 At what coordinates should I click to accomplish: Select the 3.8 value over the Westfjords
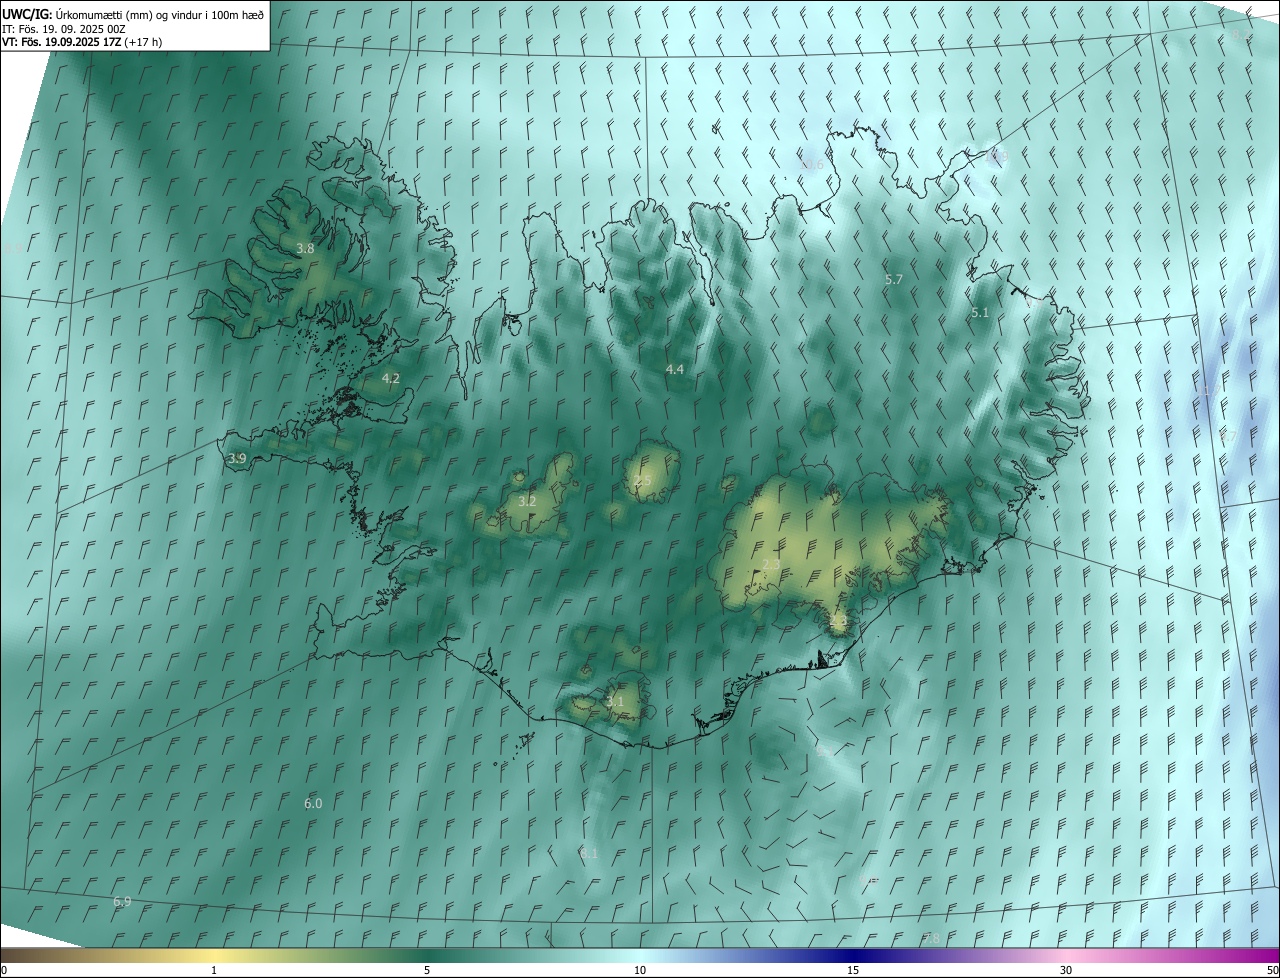point(306,248)
